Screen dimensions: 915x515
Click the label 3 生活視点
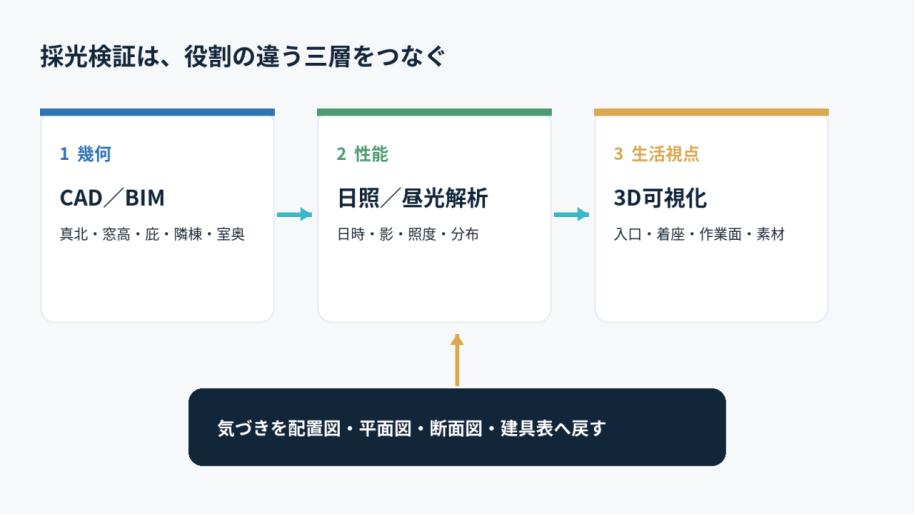coord(656,154)
